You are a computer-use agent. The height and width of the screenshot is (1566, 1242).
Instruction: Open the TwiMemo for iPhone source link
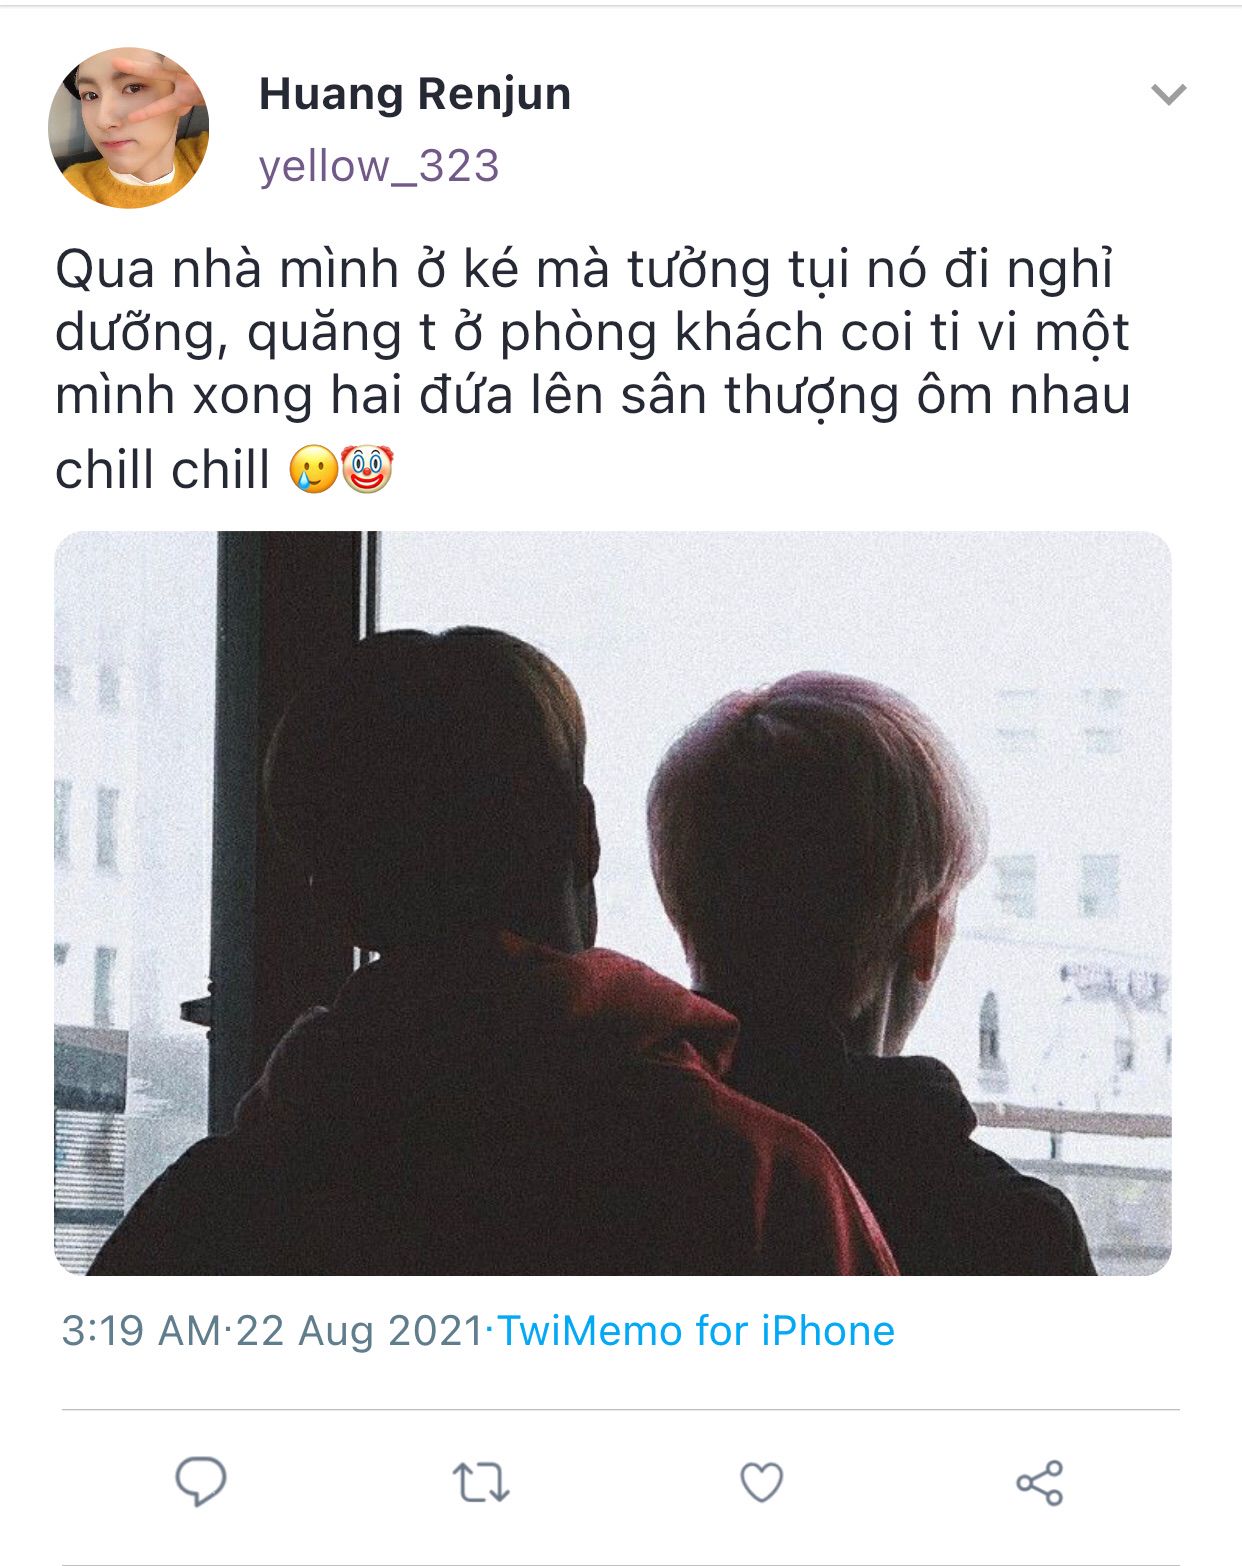tap(696, 1331)
